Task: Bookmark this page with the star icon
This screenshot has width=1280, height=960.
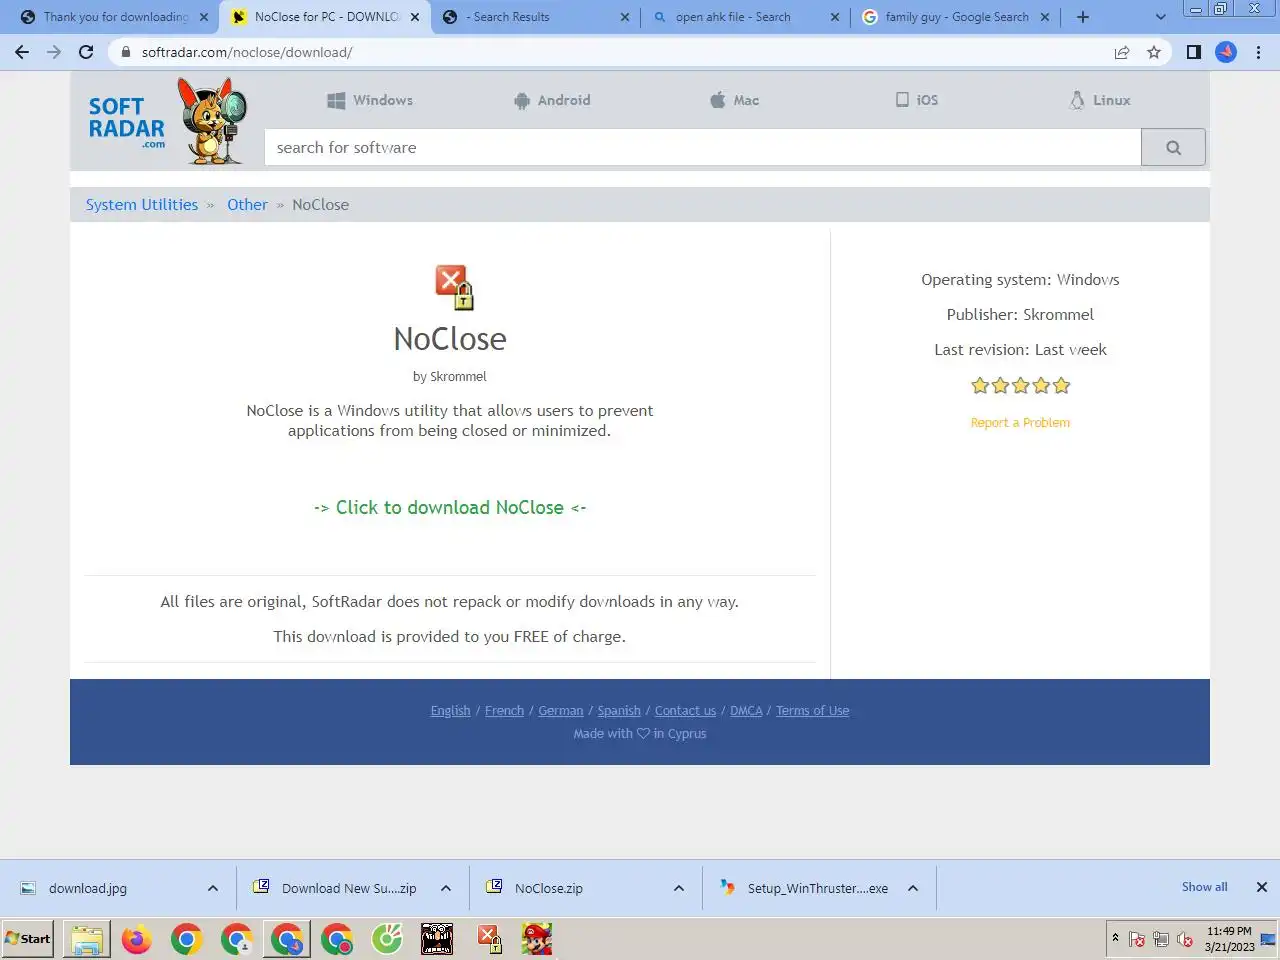Action: coord(1154,52)
